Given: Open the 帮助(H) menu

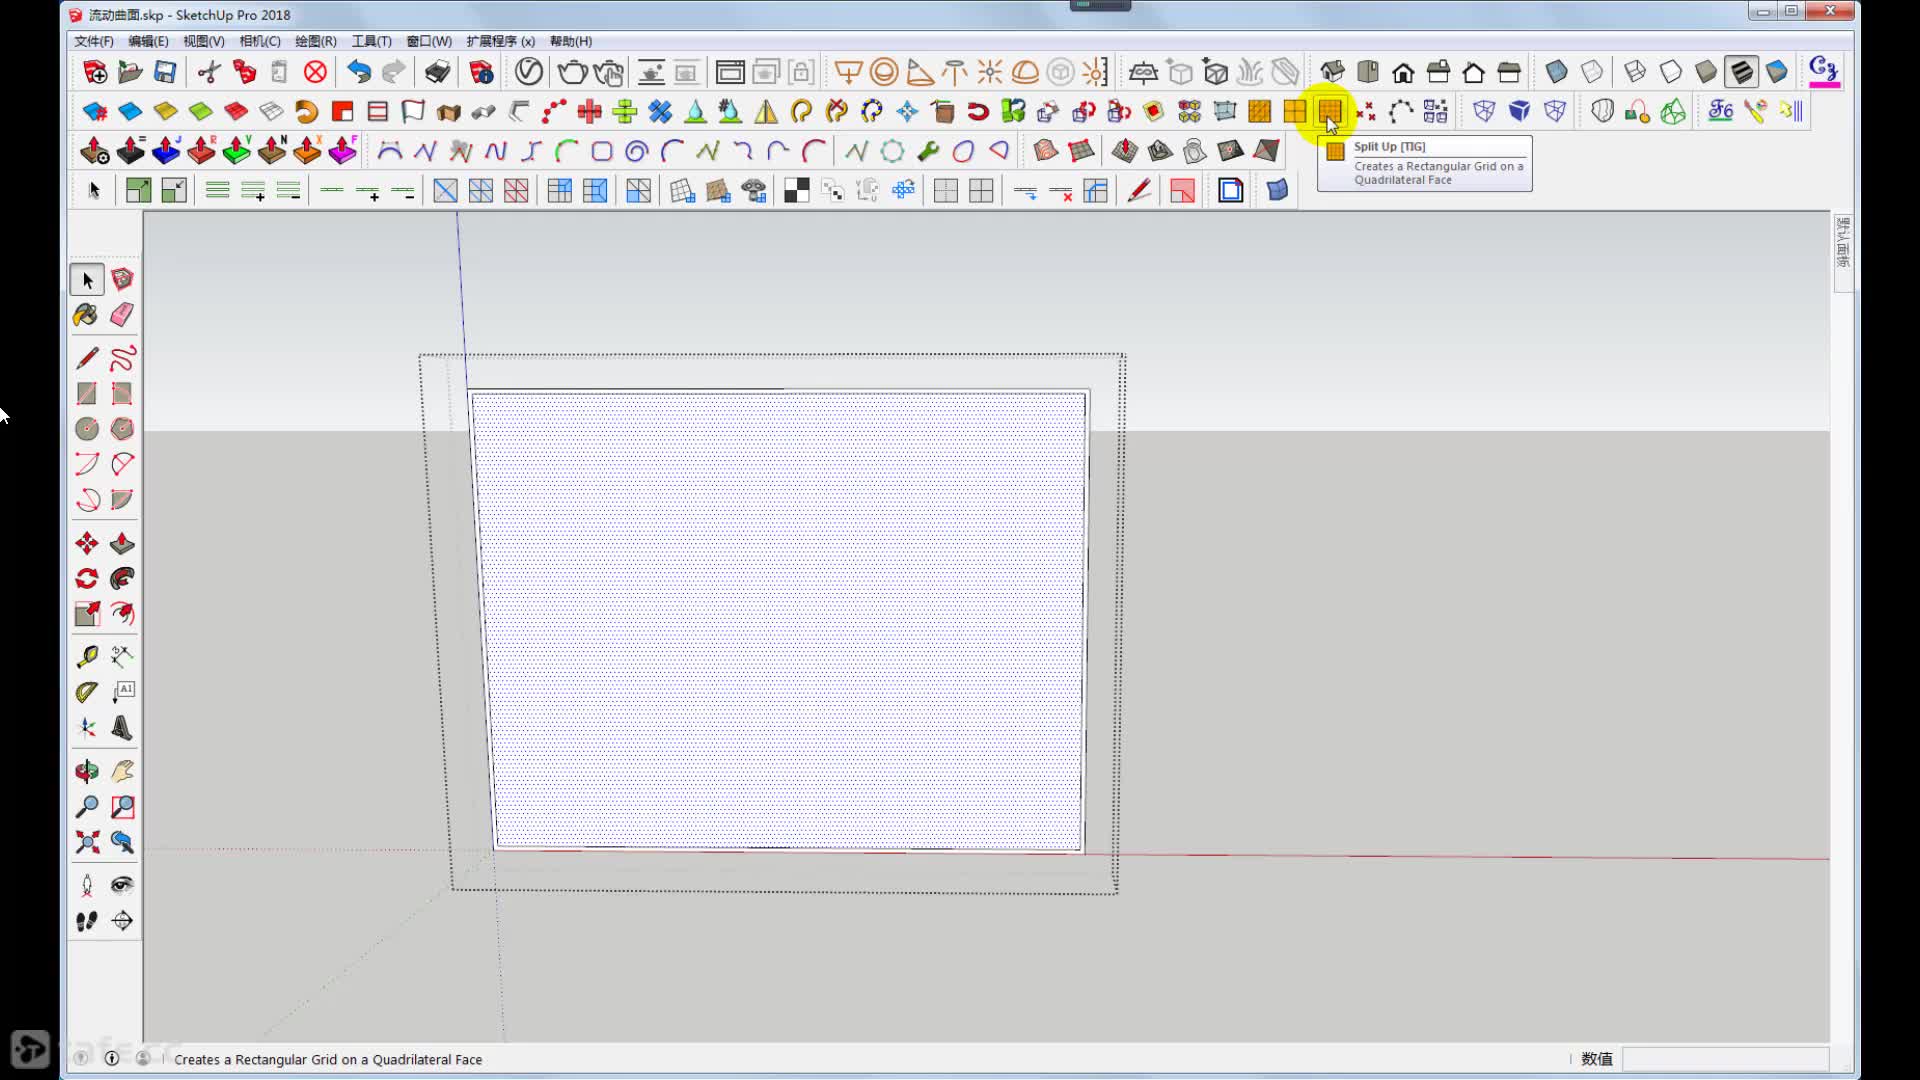Looking at the screenshot, I should 571,41.
